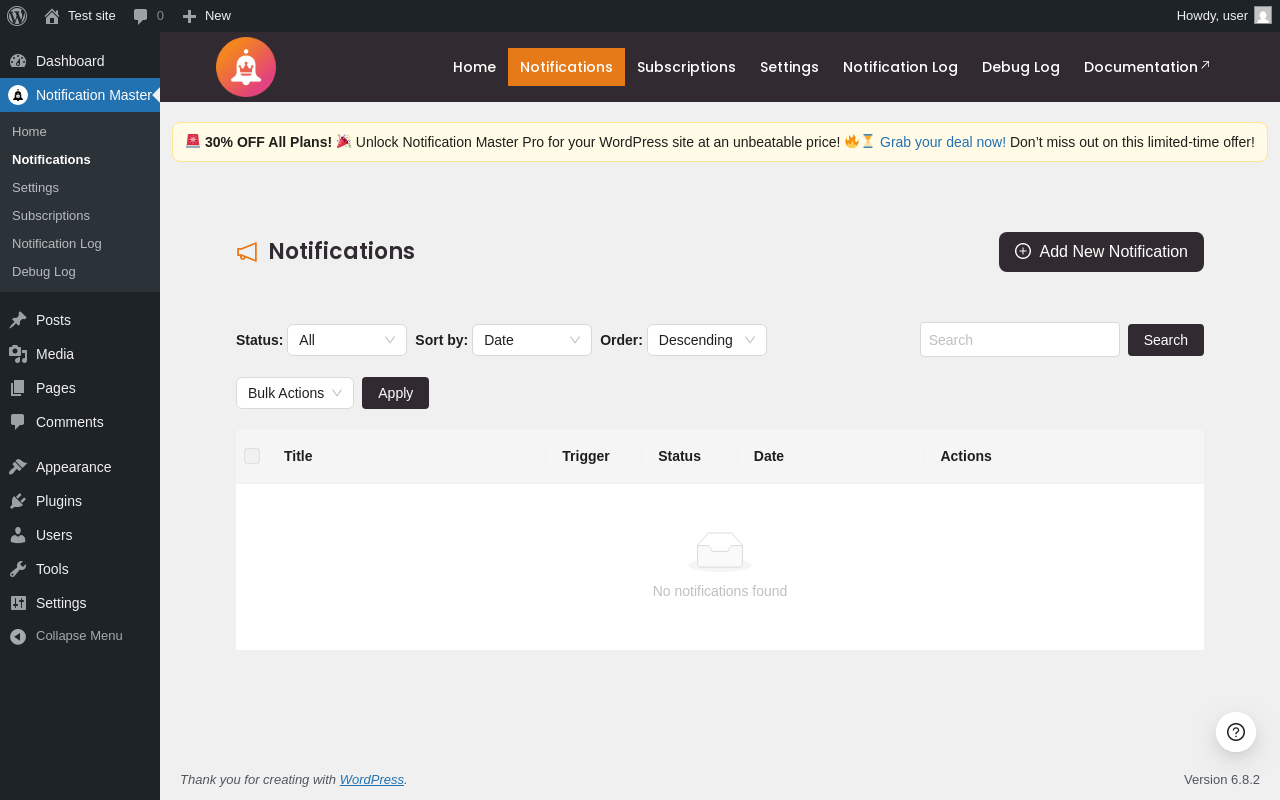This screenshot has height=800, width=1280.
Task: Select the Notifications tab in plugin header
Action: [566, 67]
